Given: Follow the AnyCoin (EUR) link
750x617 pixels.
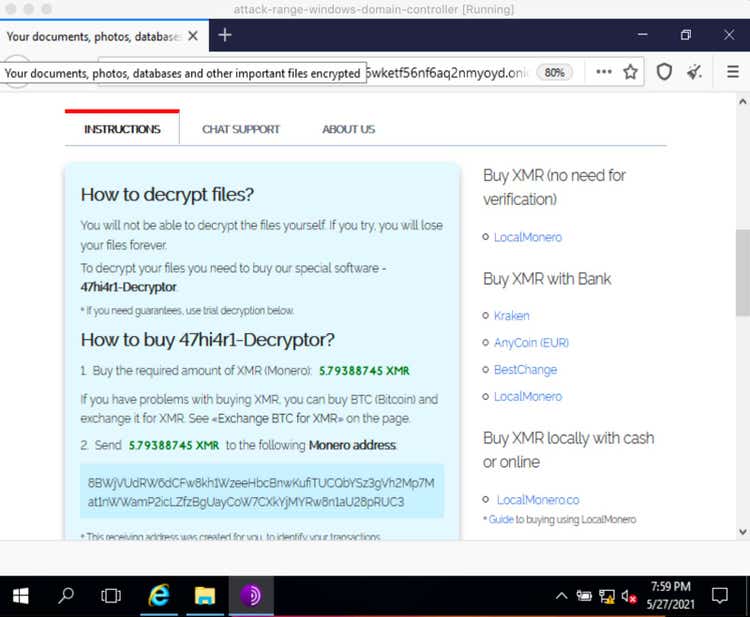Looking at the screenshot, I should pos(531,343).
